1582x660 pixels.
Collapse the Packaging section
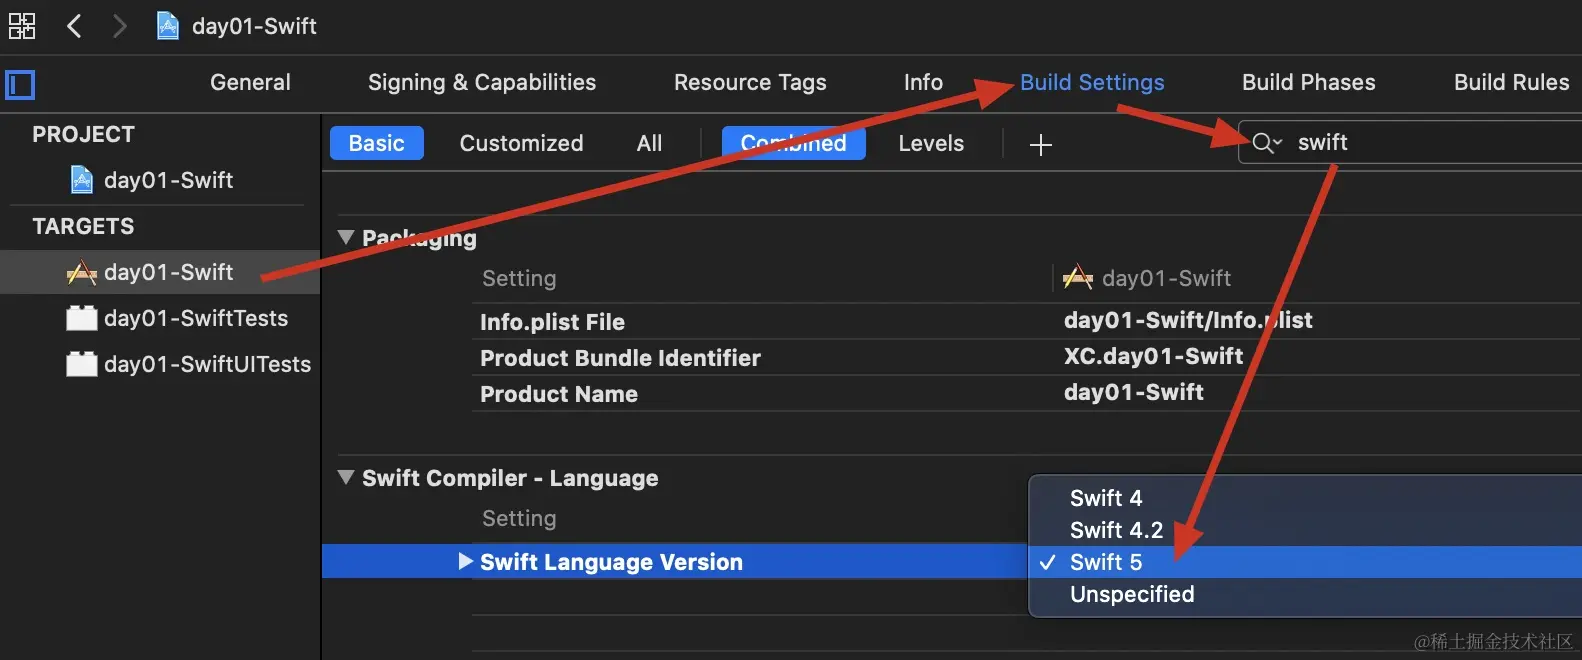pyautogui.click(x=346, y=238)
